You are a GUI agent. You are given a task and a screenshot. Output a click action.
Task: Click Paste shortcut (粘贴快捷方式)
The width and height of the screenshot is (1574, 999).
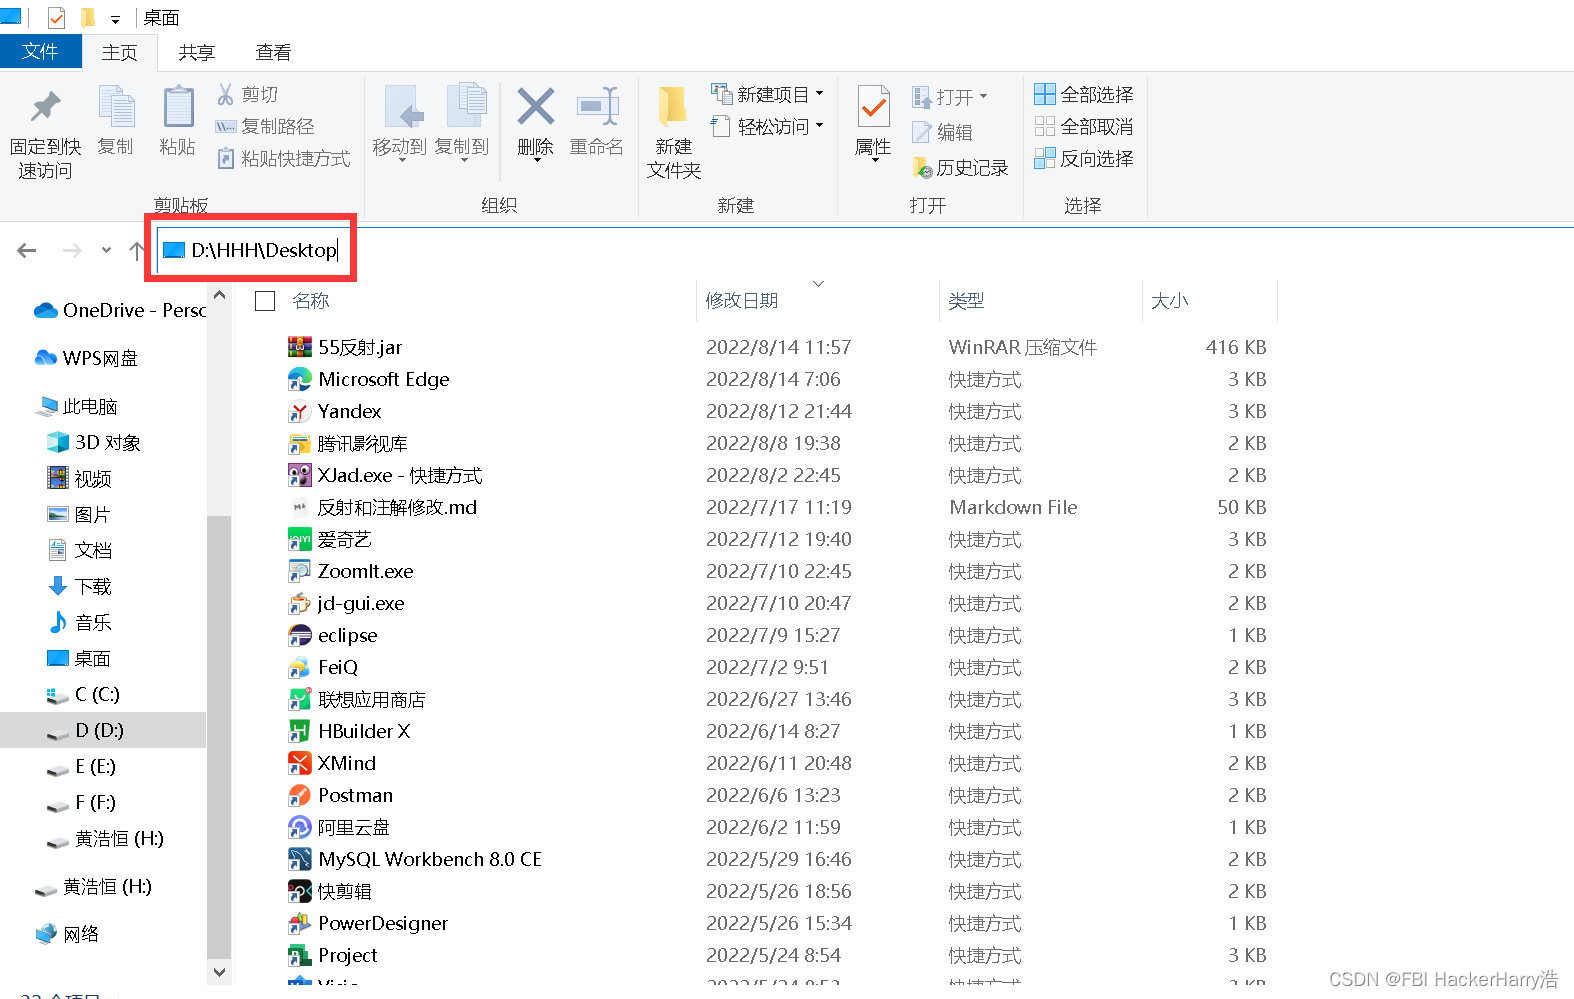(284, 158)
